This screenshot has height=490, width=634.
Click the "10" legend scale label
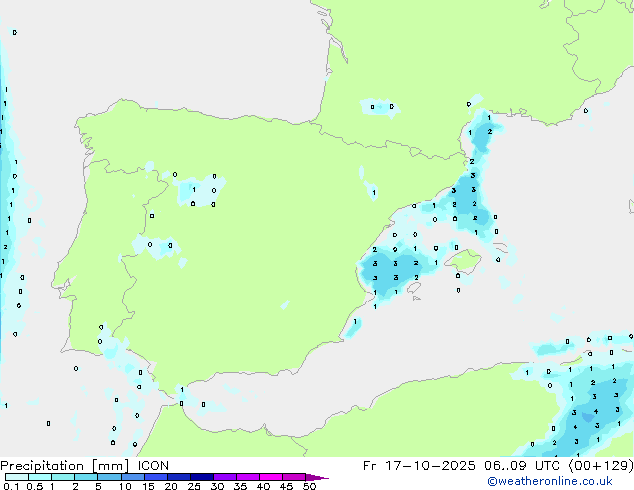click(x=125, y=486)
